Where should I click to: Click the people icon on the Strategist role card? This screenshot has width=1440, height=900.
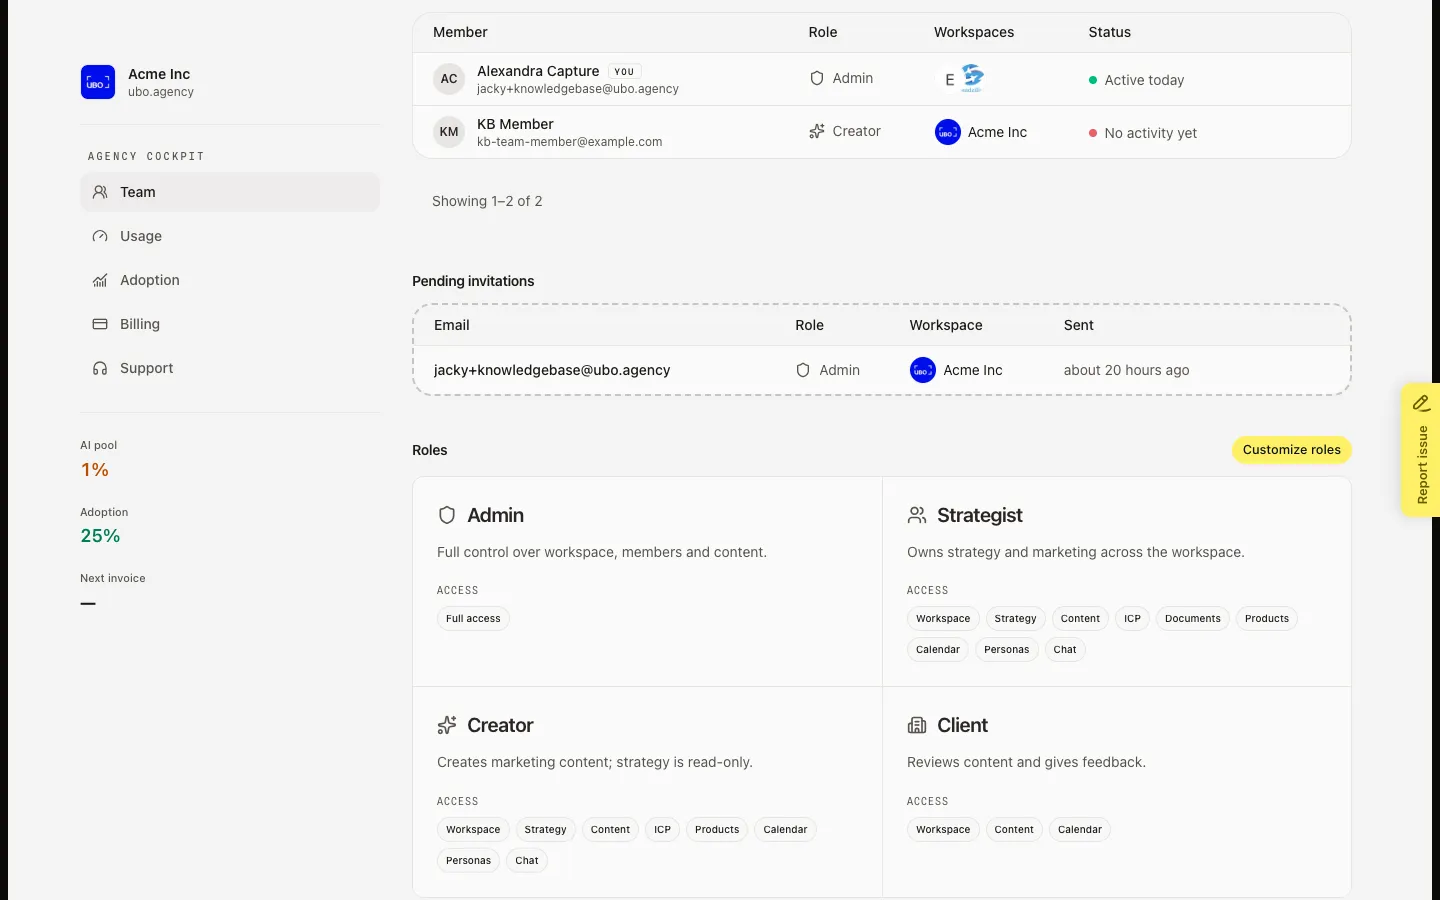(917, 515)
